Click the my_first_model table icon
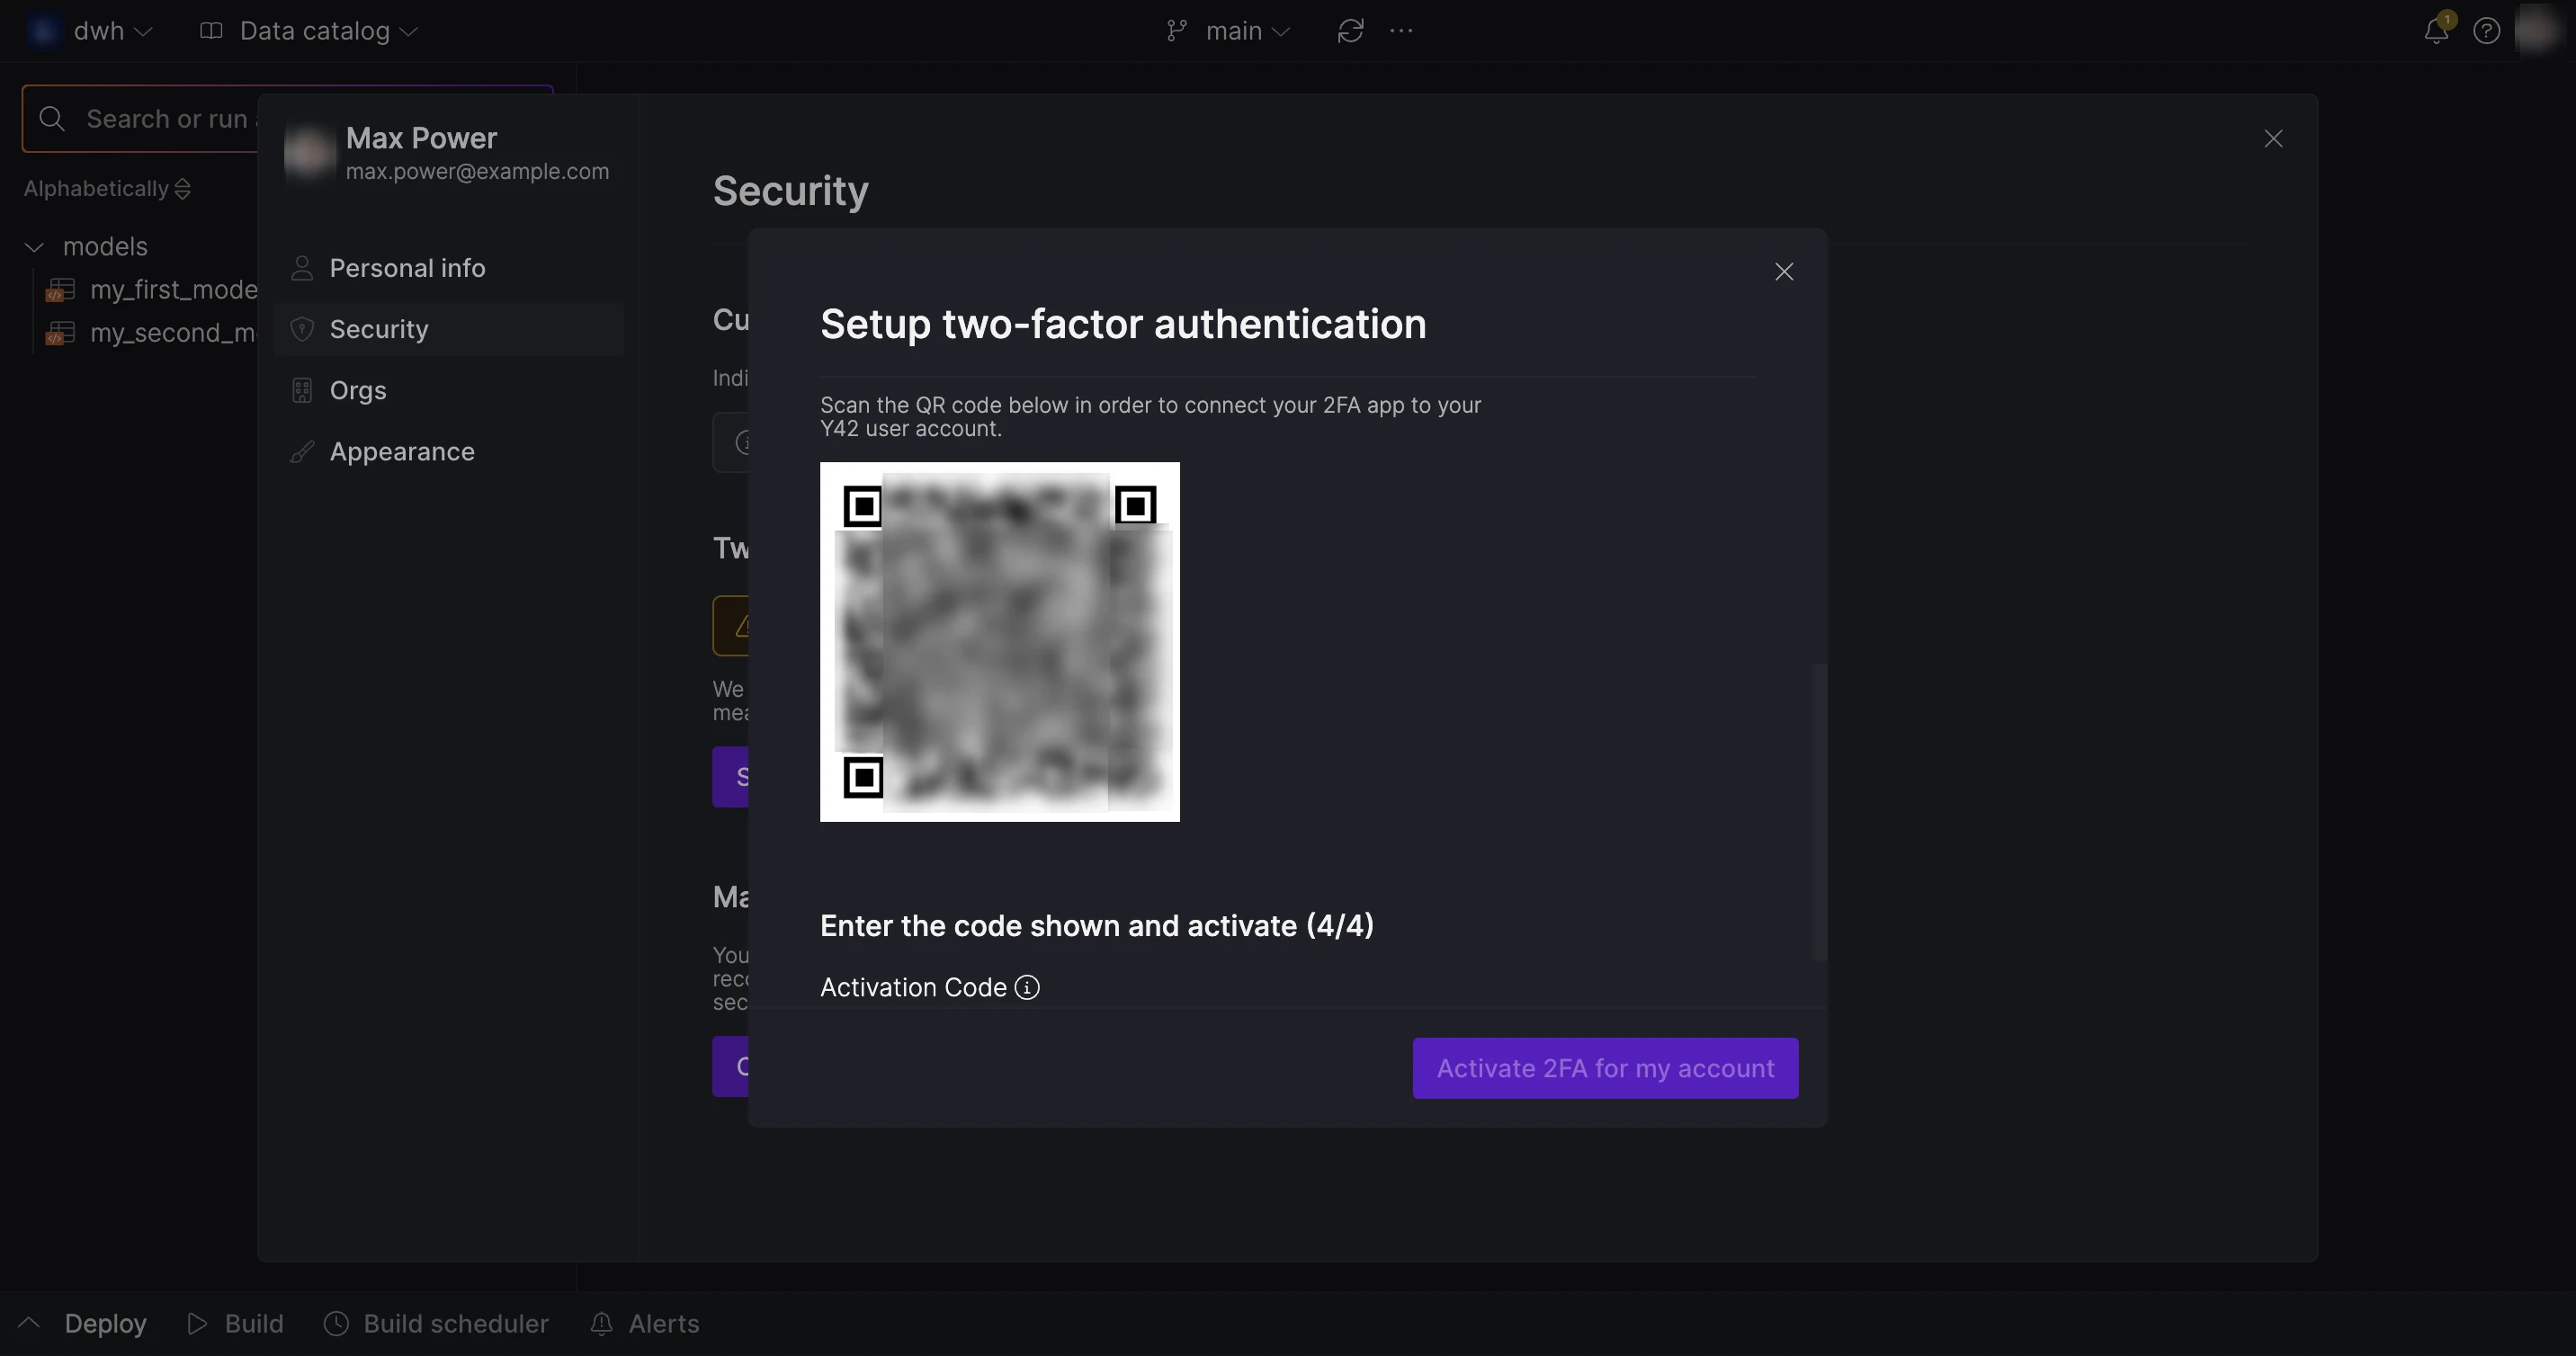The image size is (2576, 1356). 60,290
